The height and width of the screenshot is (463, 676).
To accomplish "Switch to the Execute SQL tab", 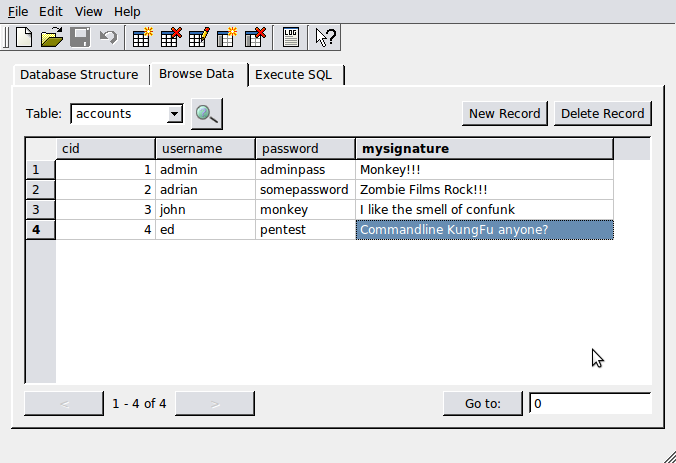I will tap(299, 75).
